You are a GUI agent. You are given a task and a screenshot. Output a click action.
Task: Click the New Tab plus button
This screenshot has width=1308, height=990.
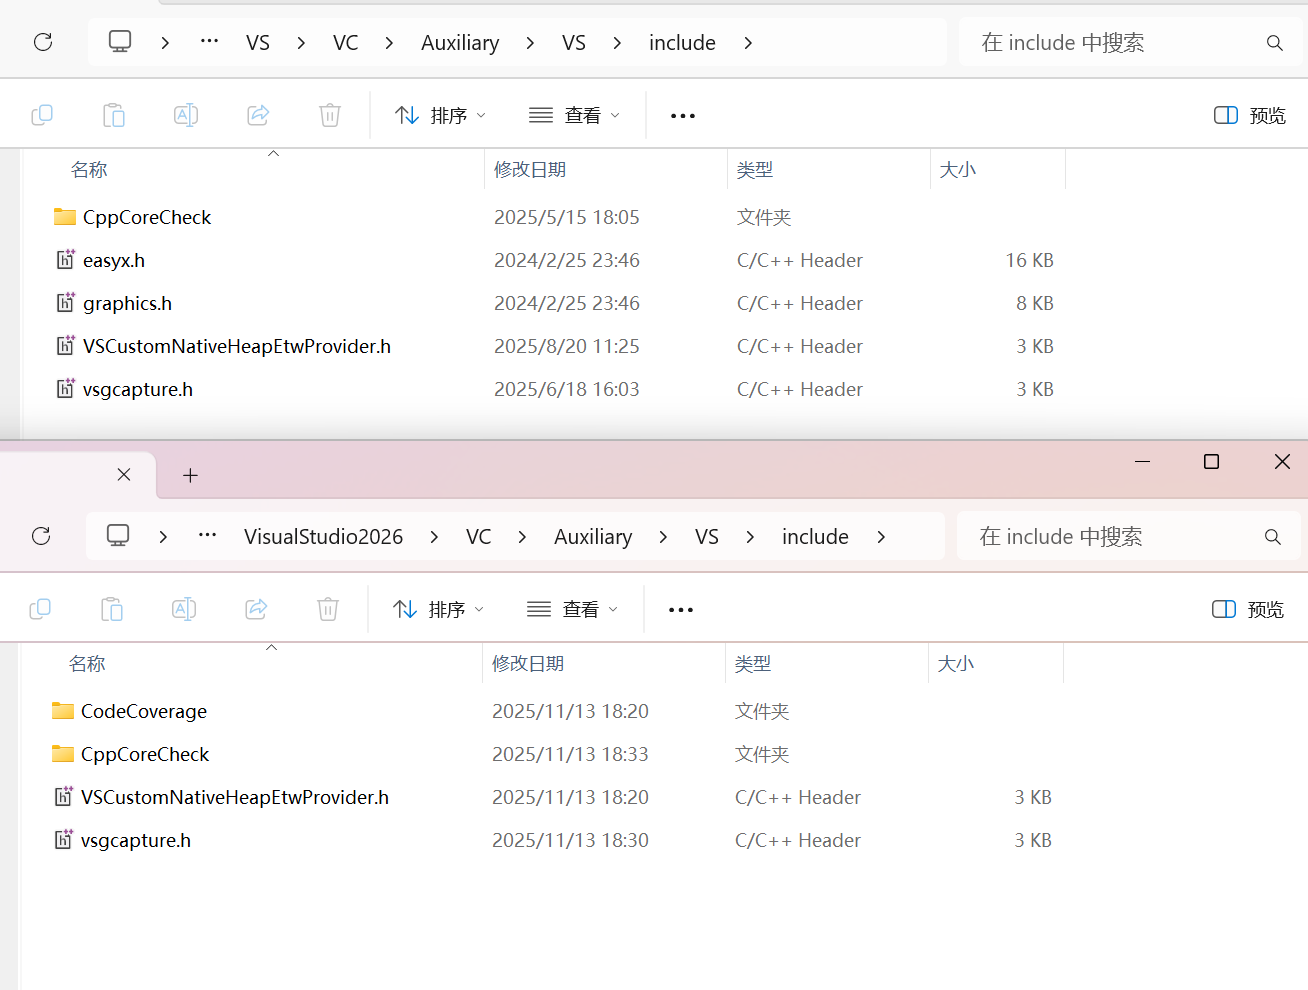[190, 475]
